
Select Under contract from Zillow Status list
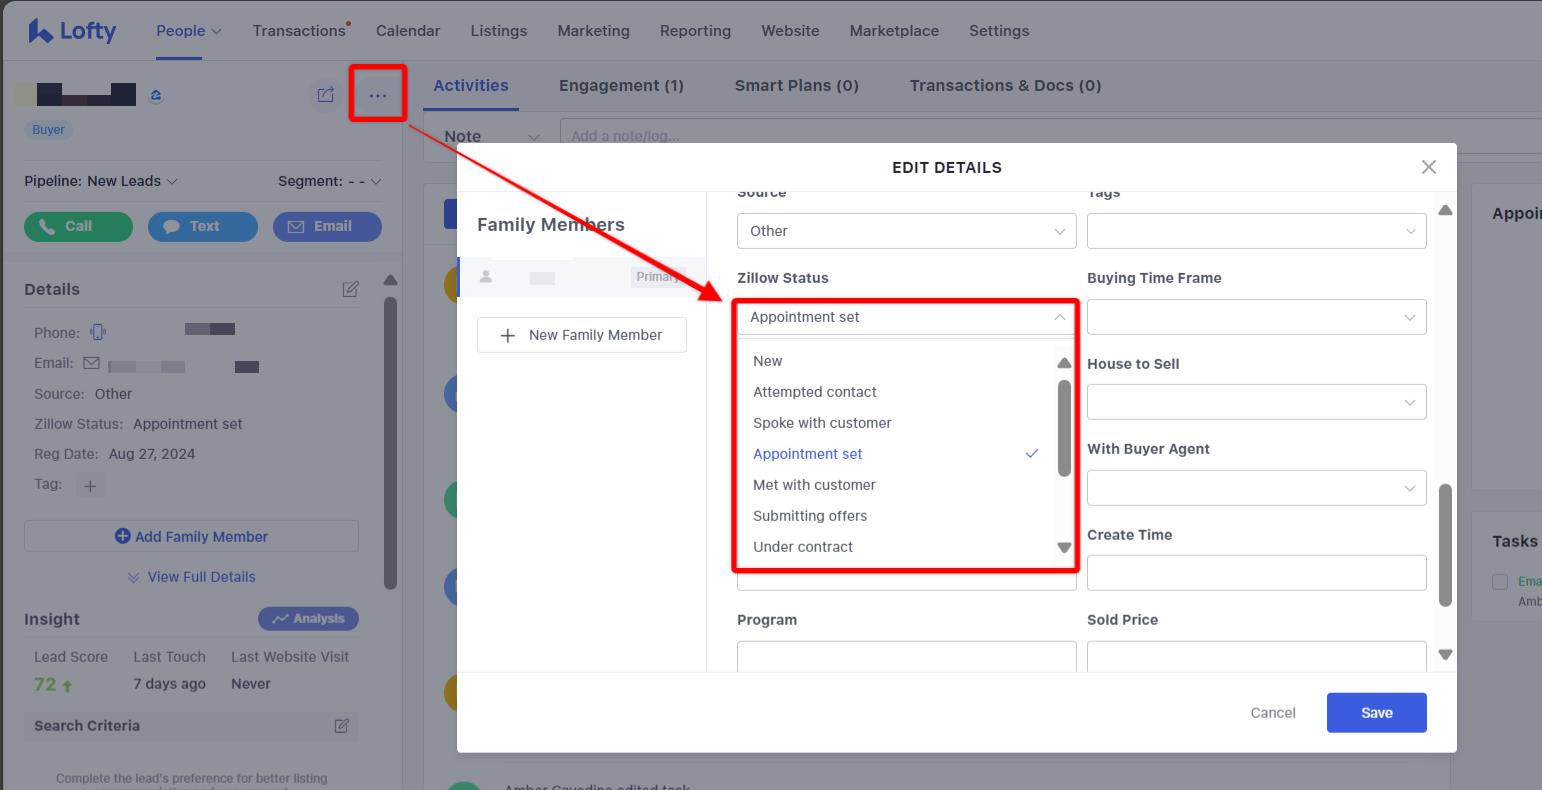(x=803, y=546)
